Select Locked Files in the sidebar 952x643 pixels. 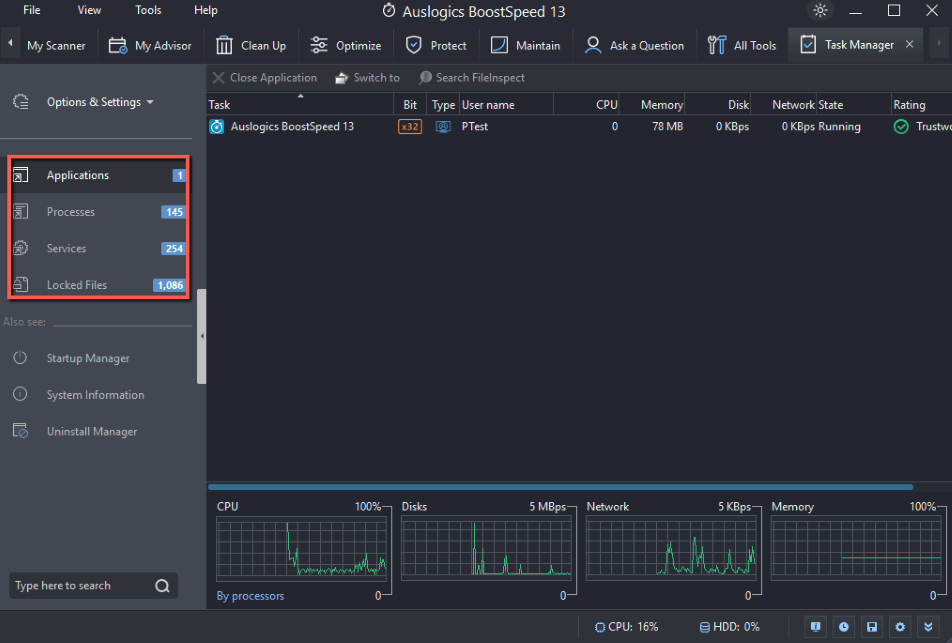pyautogui.click(x=98, y=285)
